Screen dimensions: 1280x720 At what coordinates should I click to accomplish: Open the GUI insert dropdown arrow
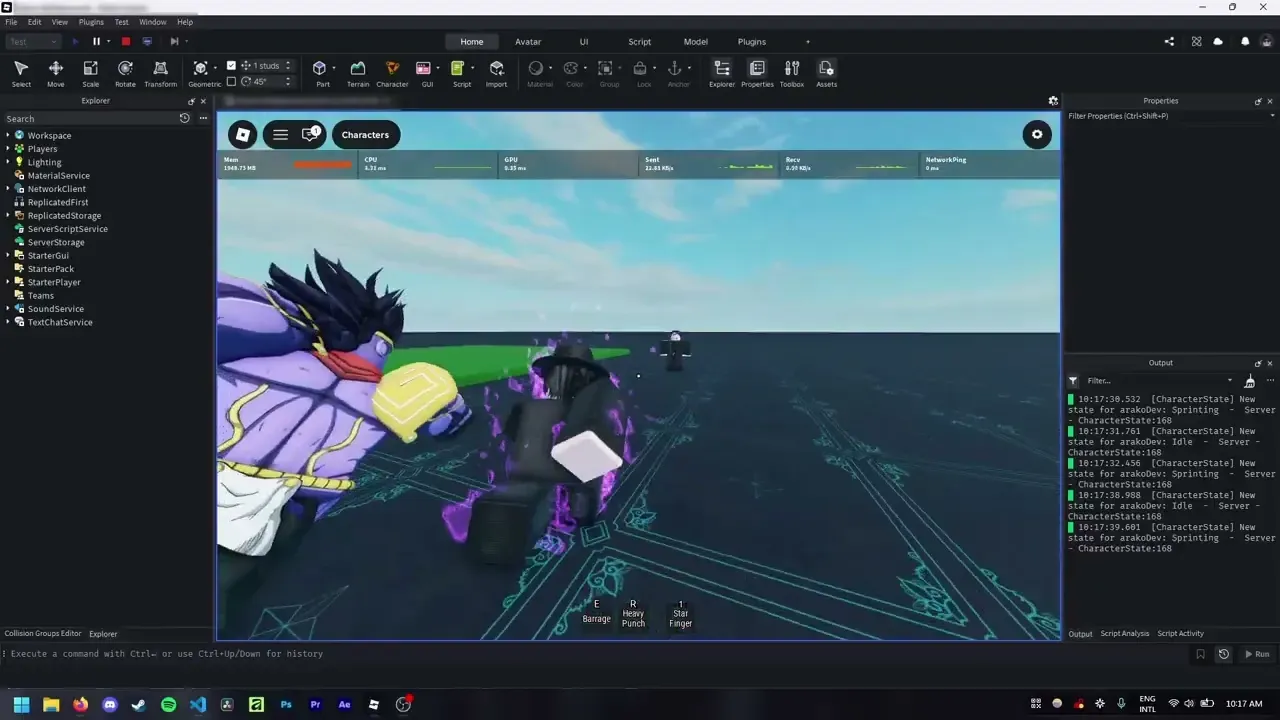click(x=438, y=68)
